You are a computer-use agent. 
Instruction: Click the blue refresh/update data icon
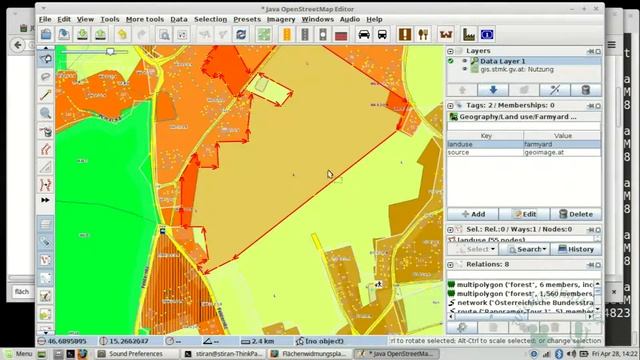(x=241, y=35)
